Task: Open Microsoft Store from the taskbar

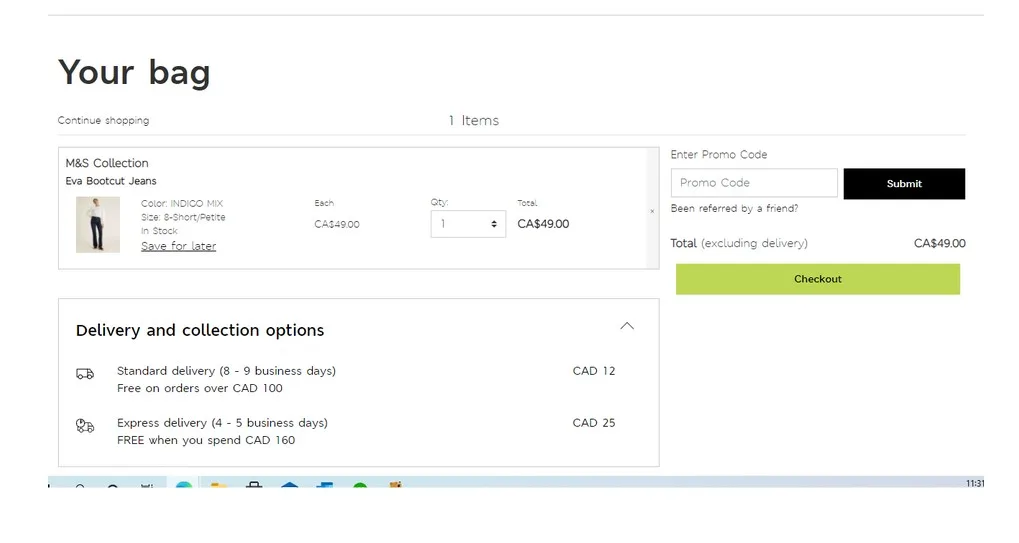Action: click(x=254, y=487)
